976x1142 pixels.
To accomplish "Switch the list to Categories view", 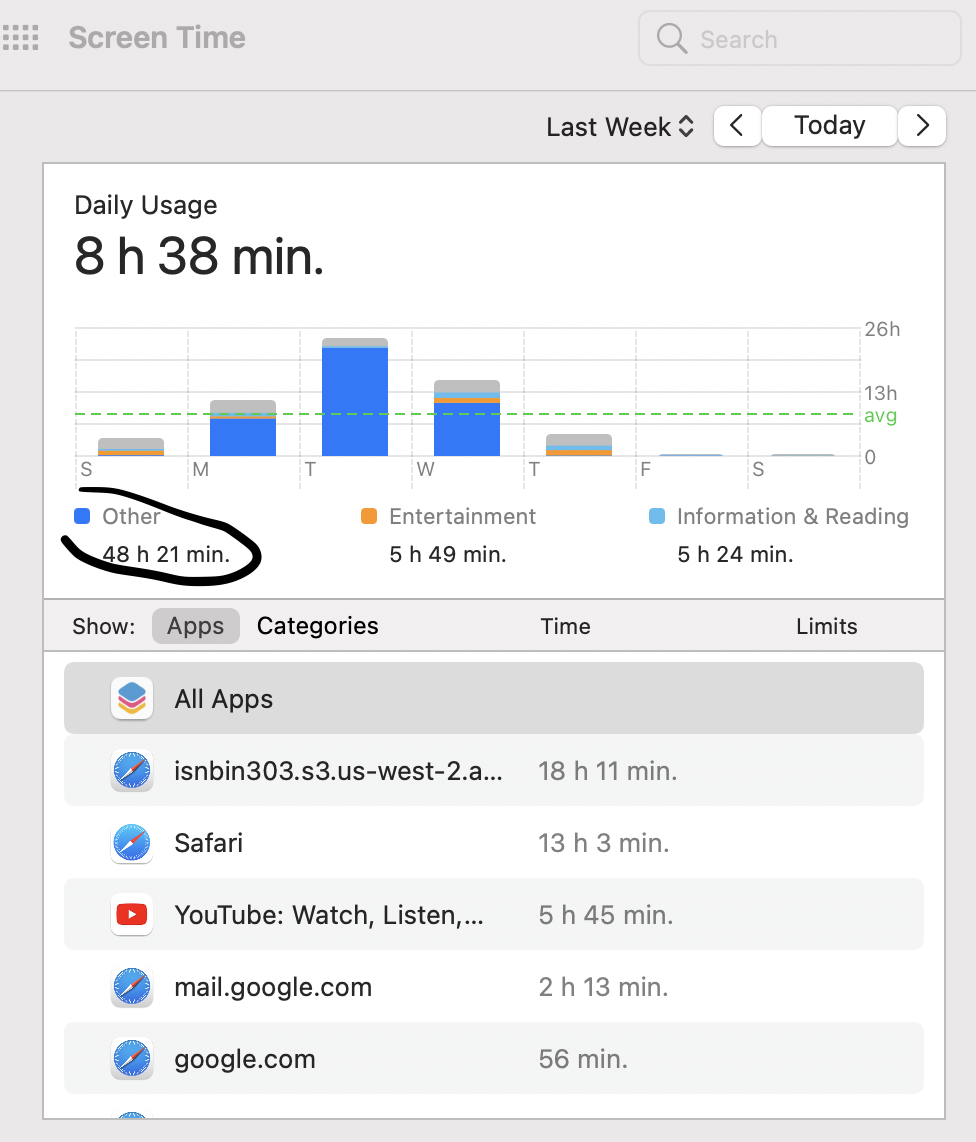I will 318,626.
